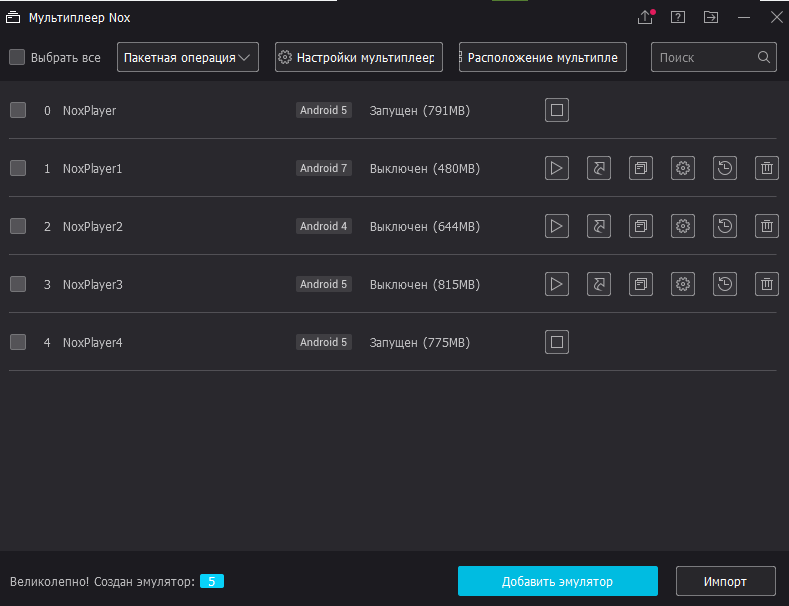Click the Поиск search field
This screenshot has height=606, width=789.
pos(704,57)
